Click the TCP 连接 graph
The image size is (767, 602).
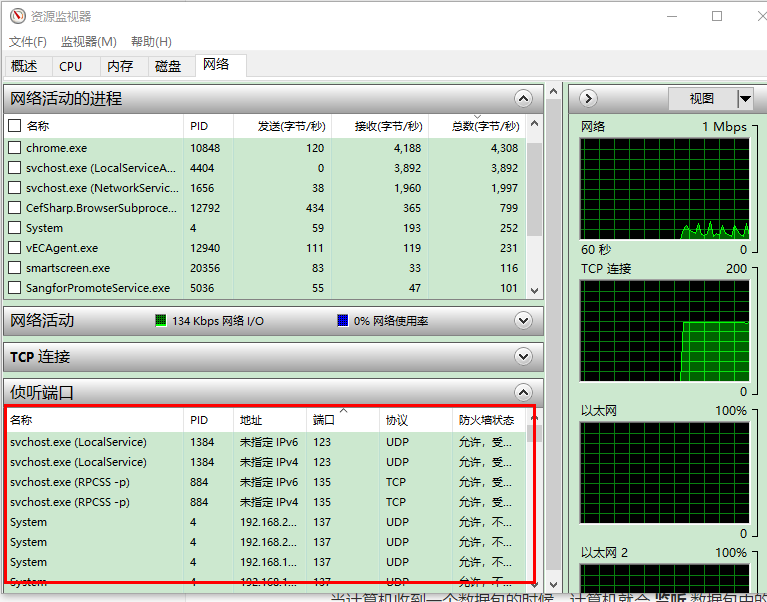(664, 331)
